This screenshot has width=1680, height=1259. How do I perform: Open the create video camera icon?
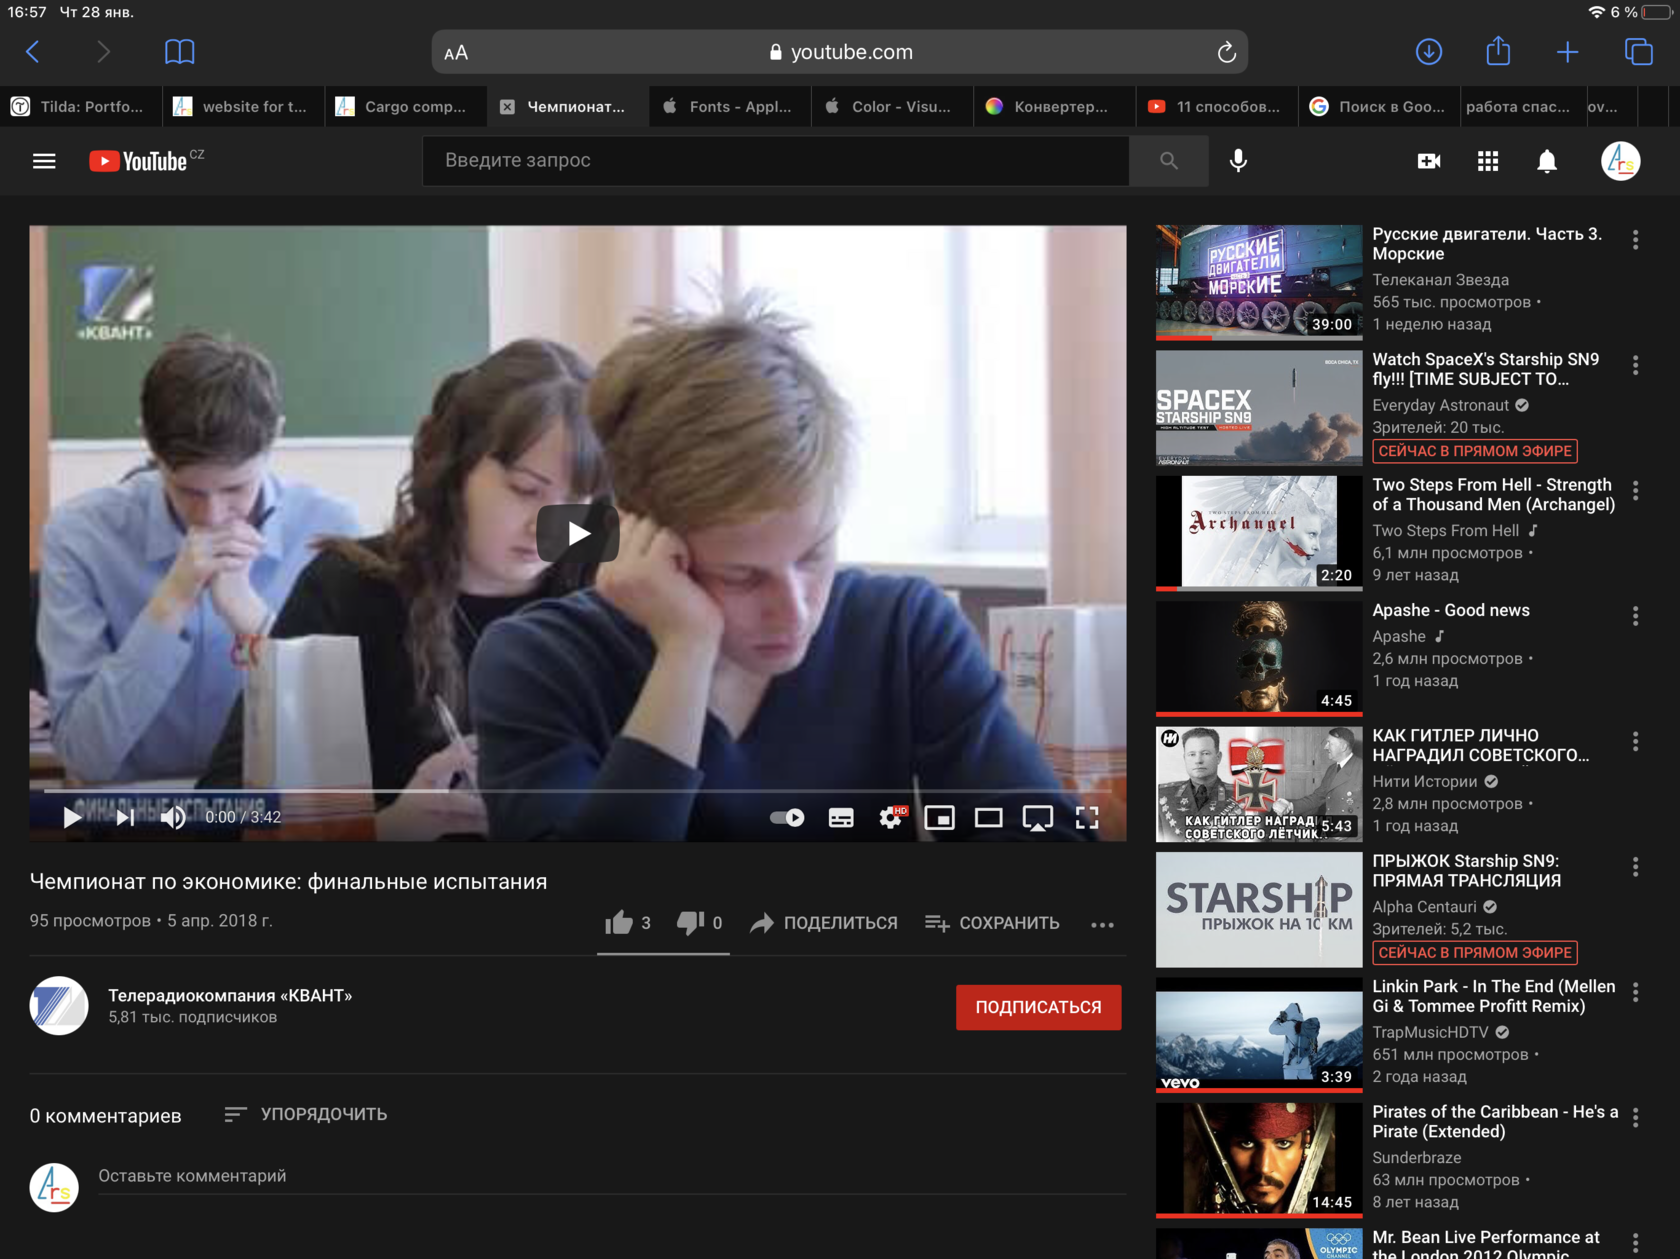[x=1429, y=161]
